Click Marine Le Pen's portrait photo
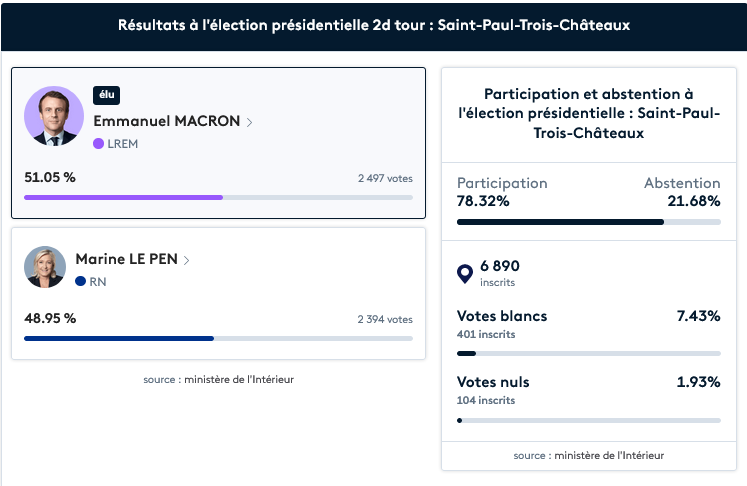Screen dimensions: 747x486 pos(45,267)
